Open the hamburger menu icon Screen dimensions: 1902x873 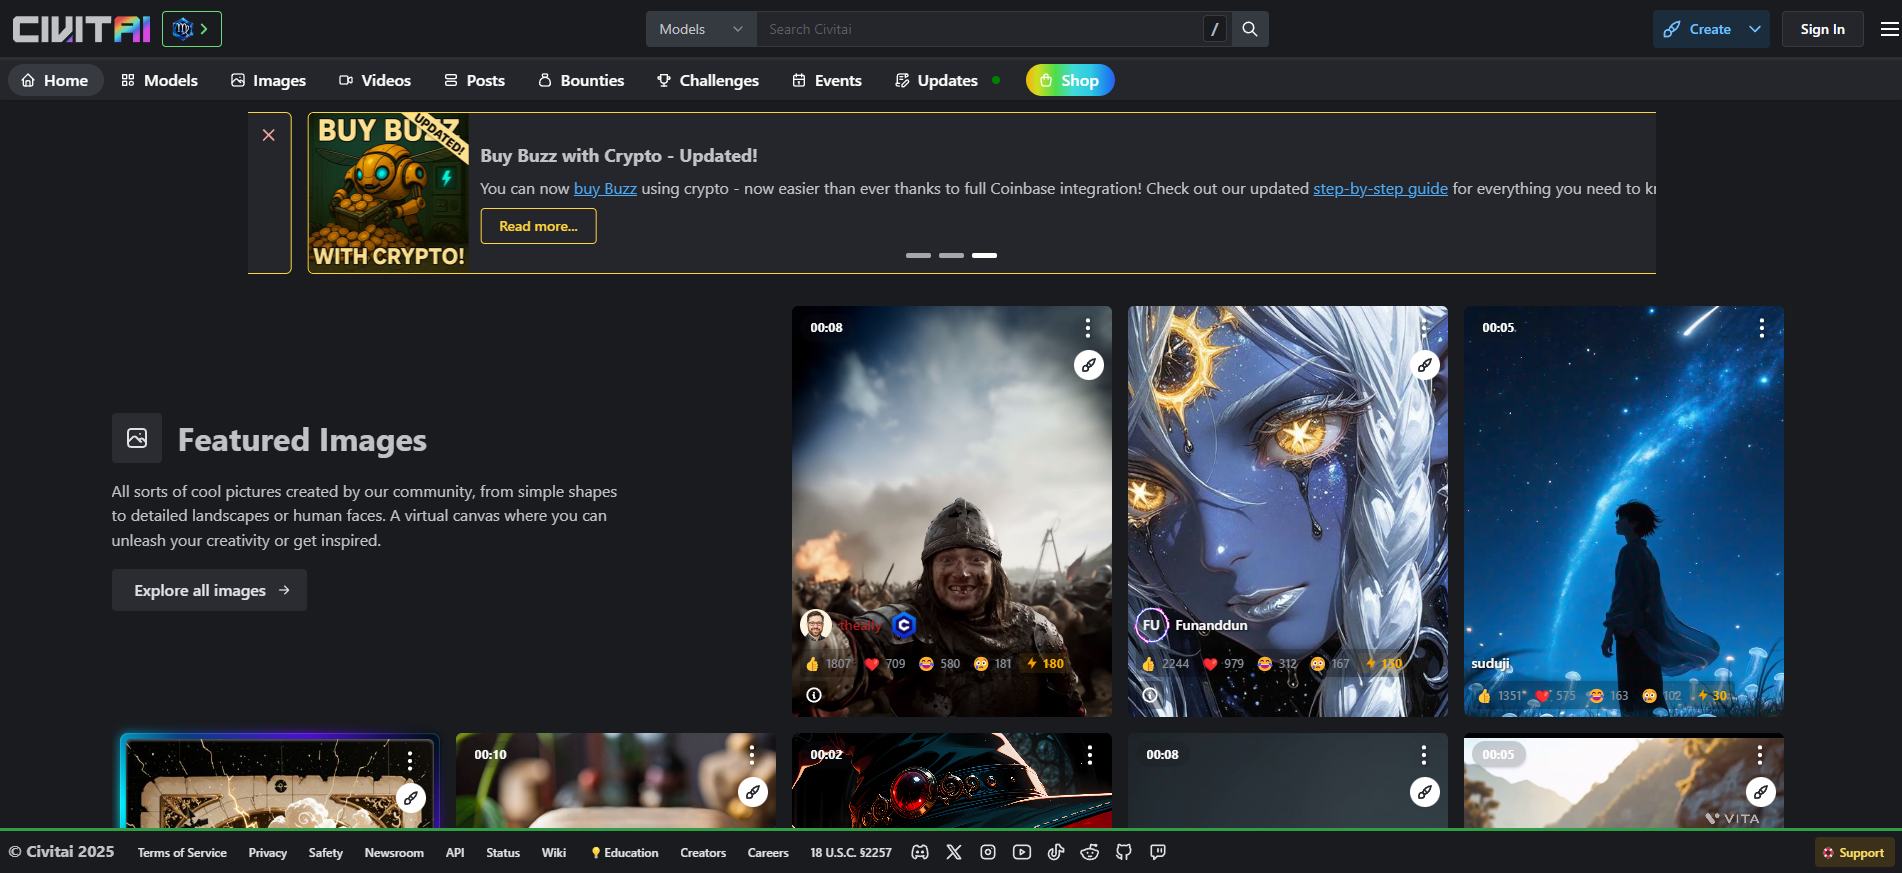tap(1889, 29)
